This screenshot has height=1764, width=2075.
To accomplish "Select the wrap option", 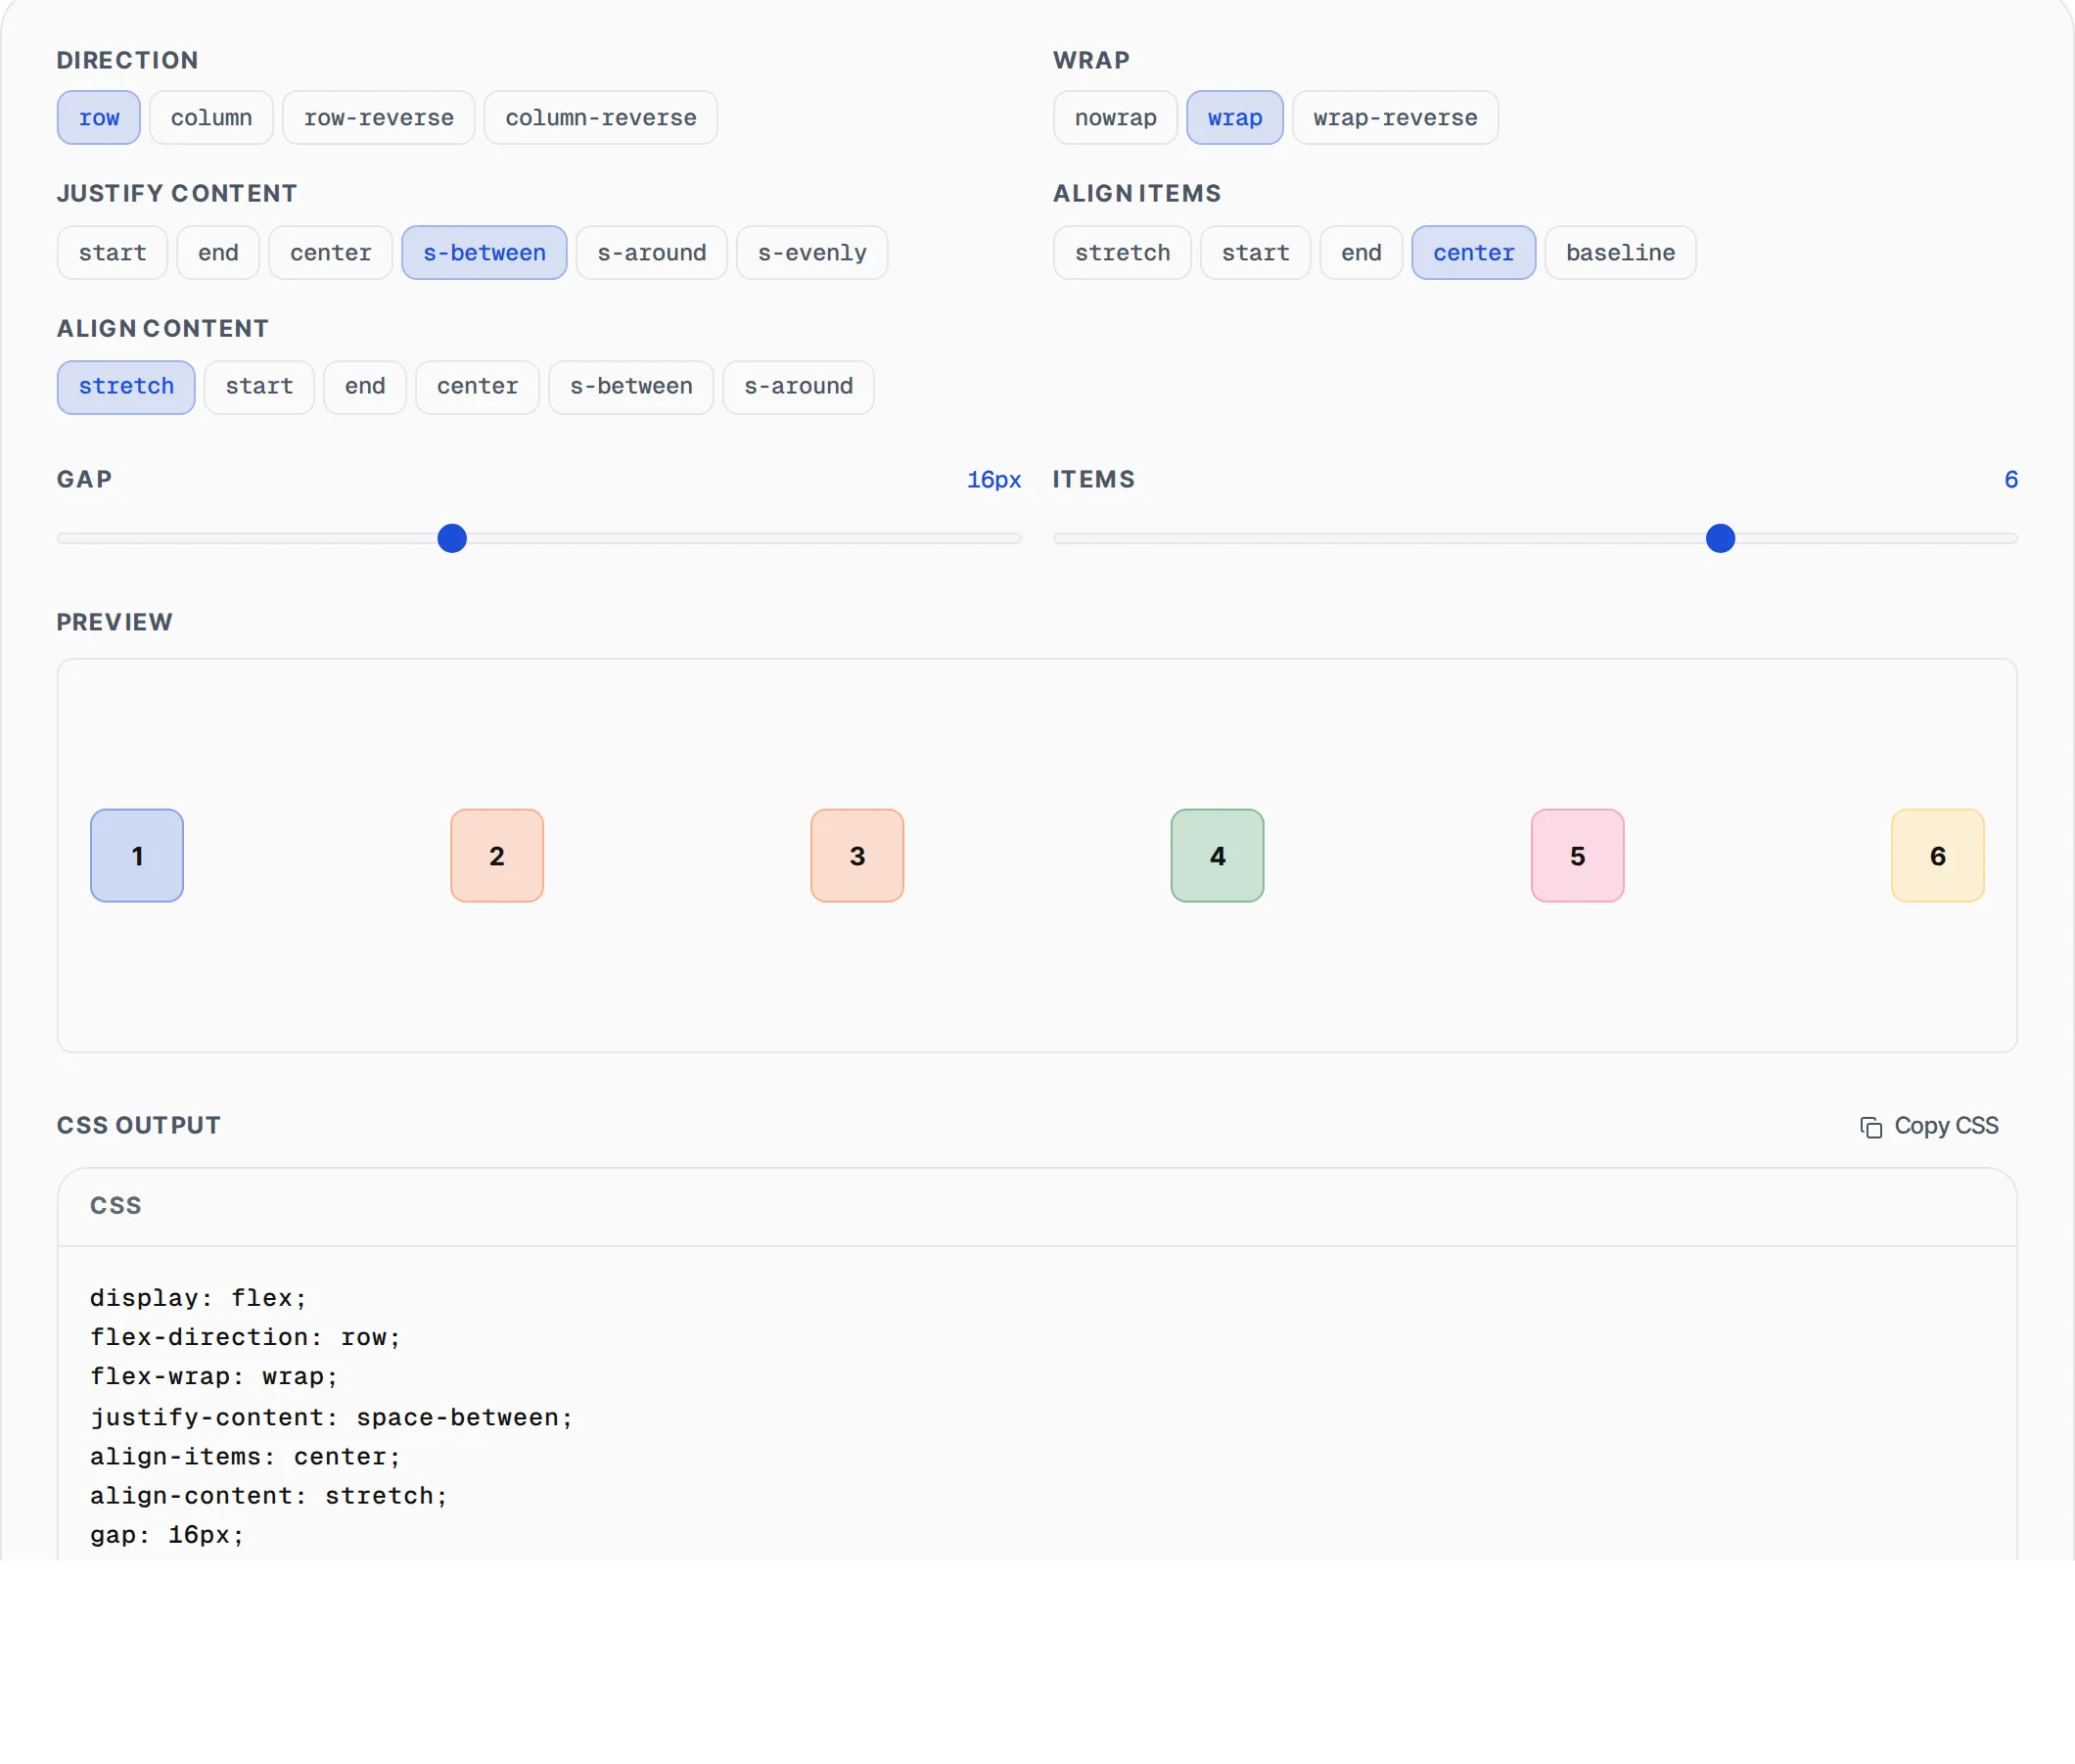I will [1234, 118].
